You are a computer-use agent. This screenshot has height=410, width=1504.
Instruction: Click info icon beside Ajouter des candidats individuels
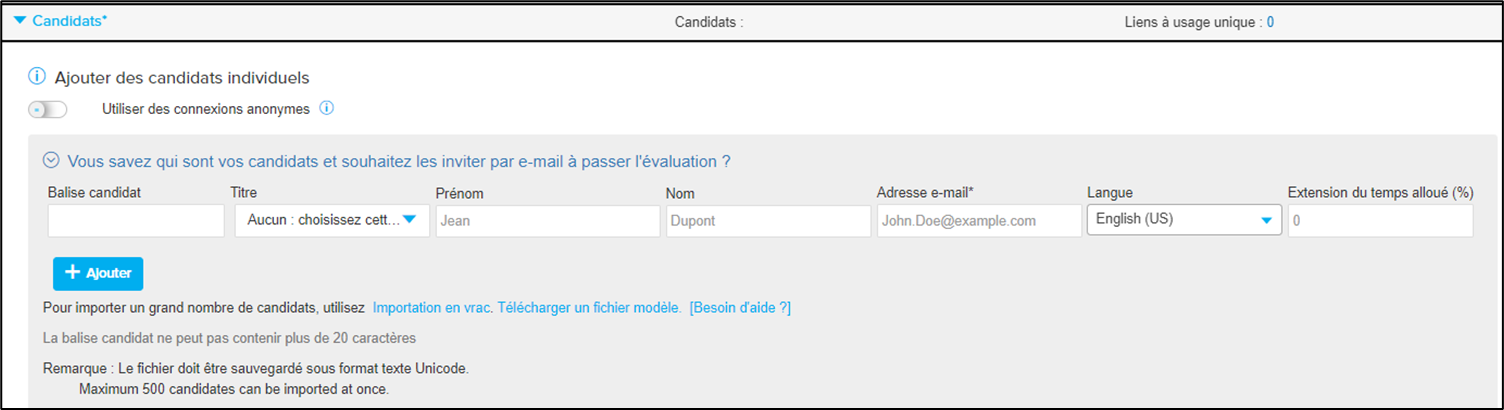tap(37, 77)
